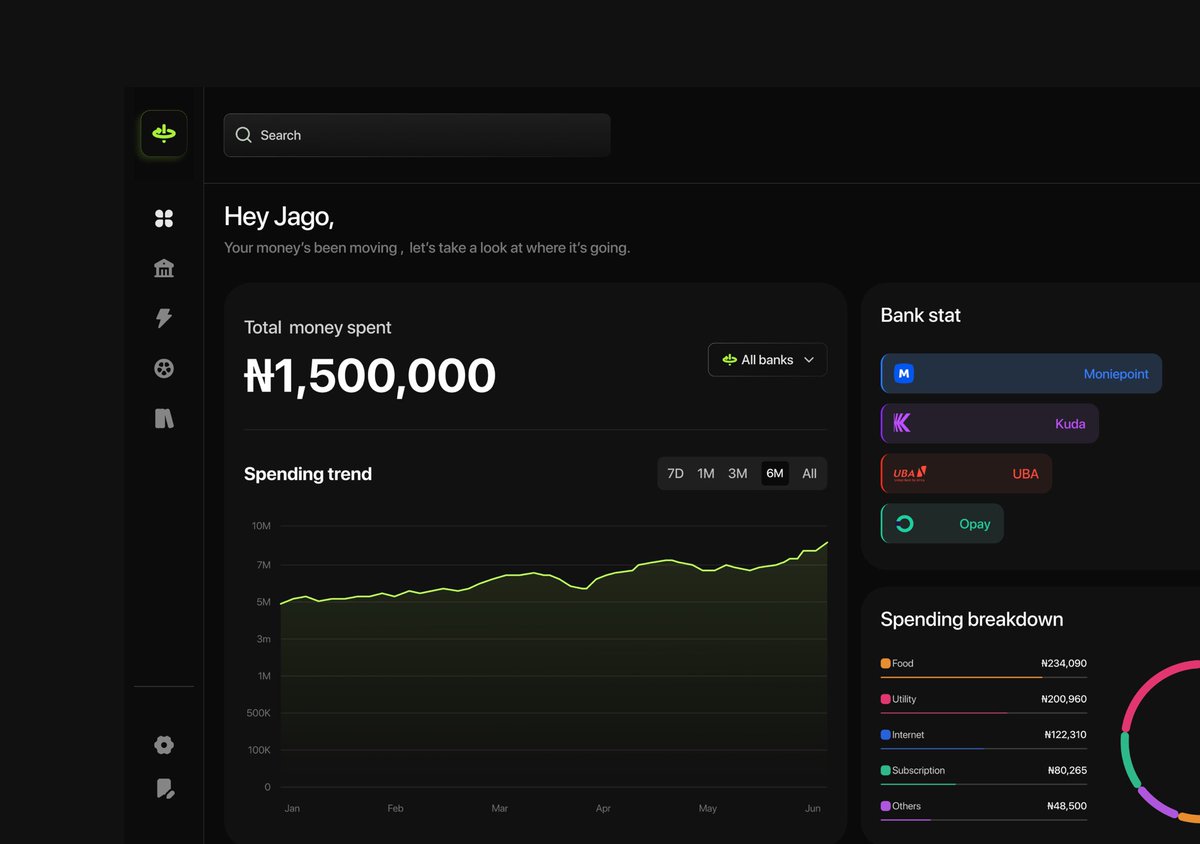Click the ₦48,500 Others amount
1200x844 pixels.
click(x=1067, y=806)
